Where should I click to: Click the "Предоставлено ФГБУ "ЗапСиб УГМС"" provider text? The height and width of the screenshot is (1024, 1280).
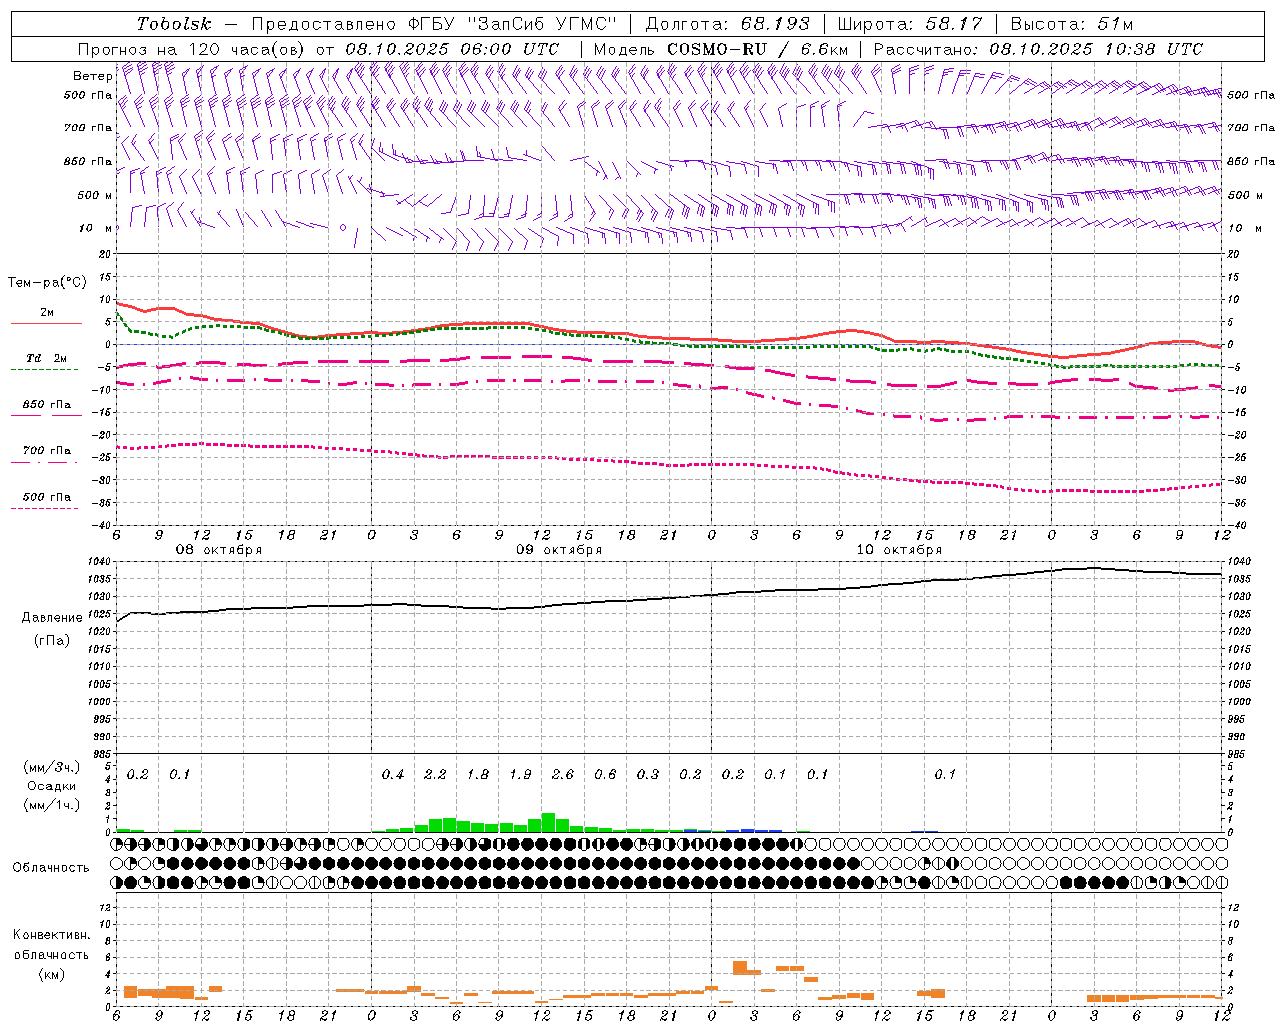point(434,24)
